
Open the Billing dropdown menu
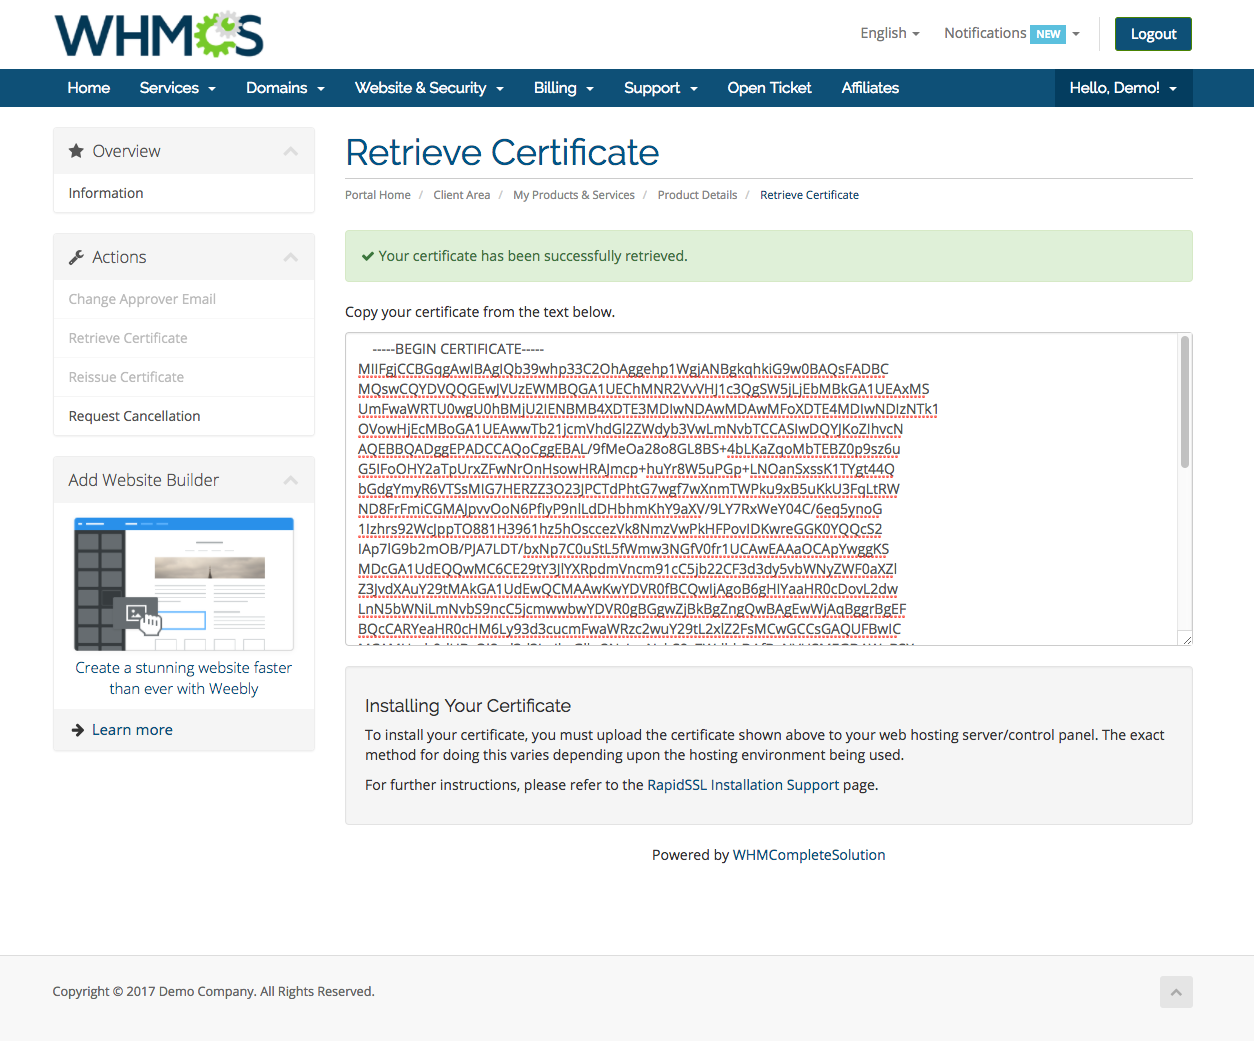click(563, 88)
